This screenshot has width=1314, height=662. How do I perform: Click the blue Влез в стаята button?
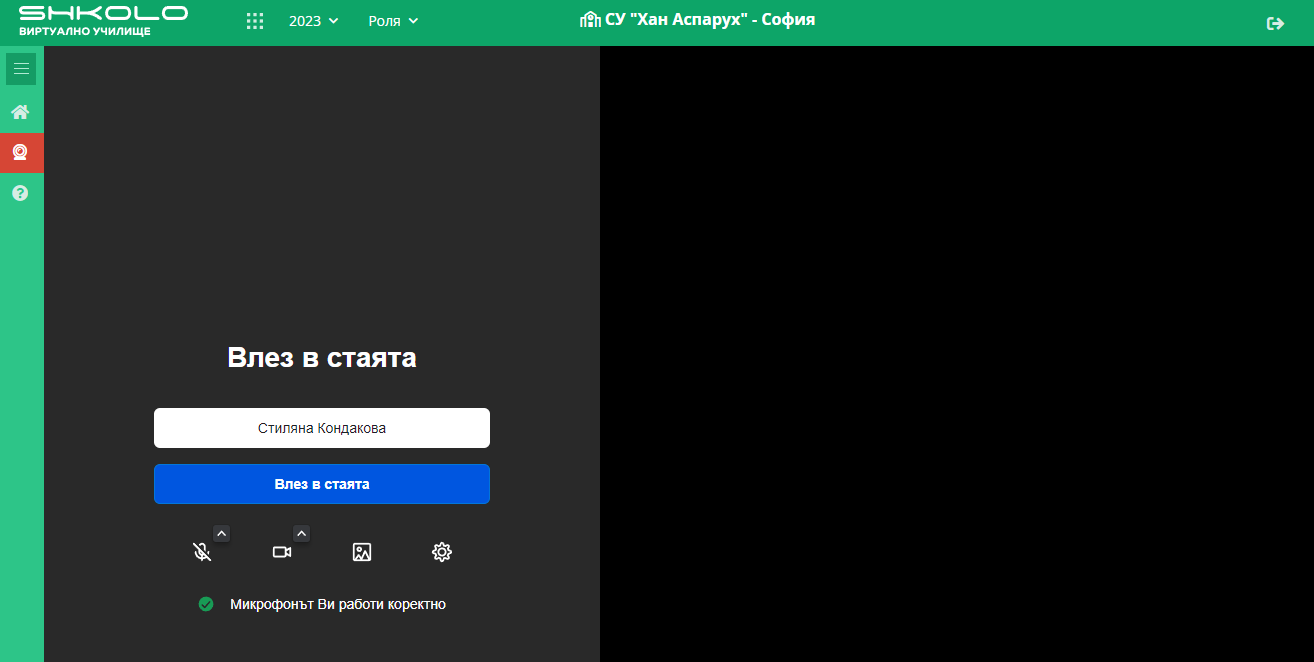[x=322, y=484]
